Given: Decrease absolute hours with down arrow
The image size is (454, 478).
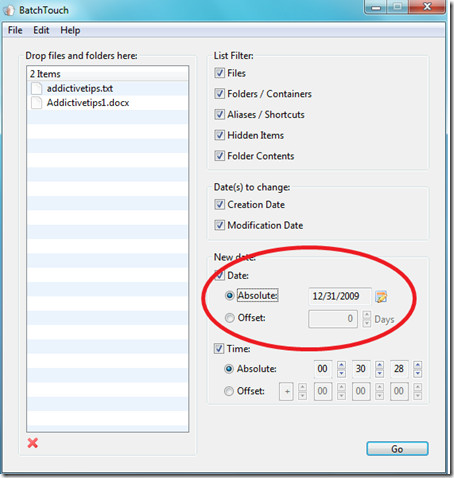Looking at the screenshot, I should pyautogui.click(x=341, y=373).
